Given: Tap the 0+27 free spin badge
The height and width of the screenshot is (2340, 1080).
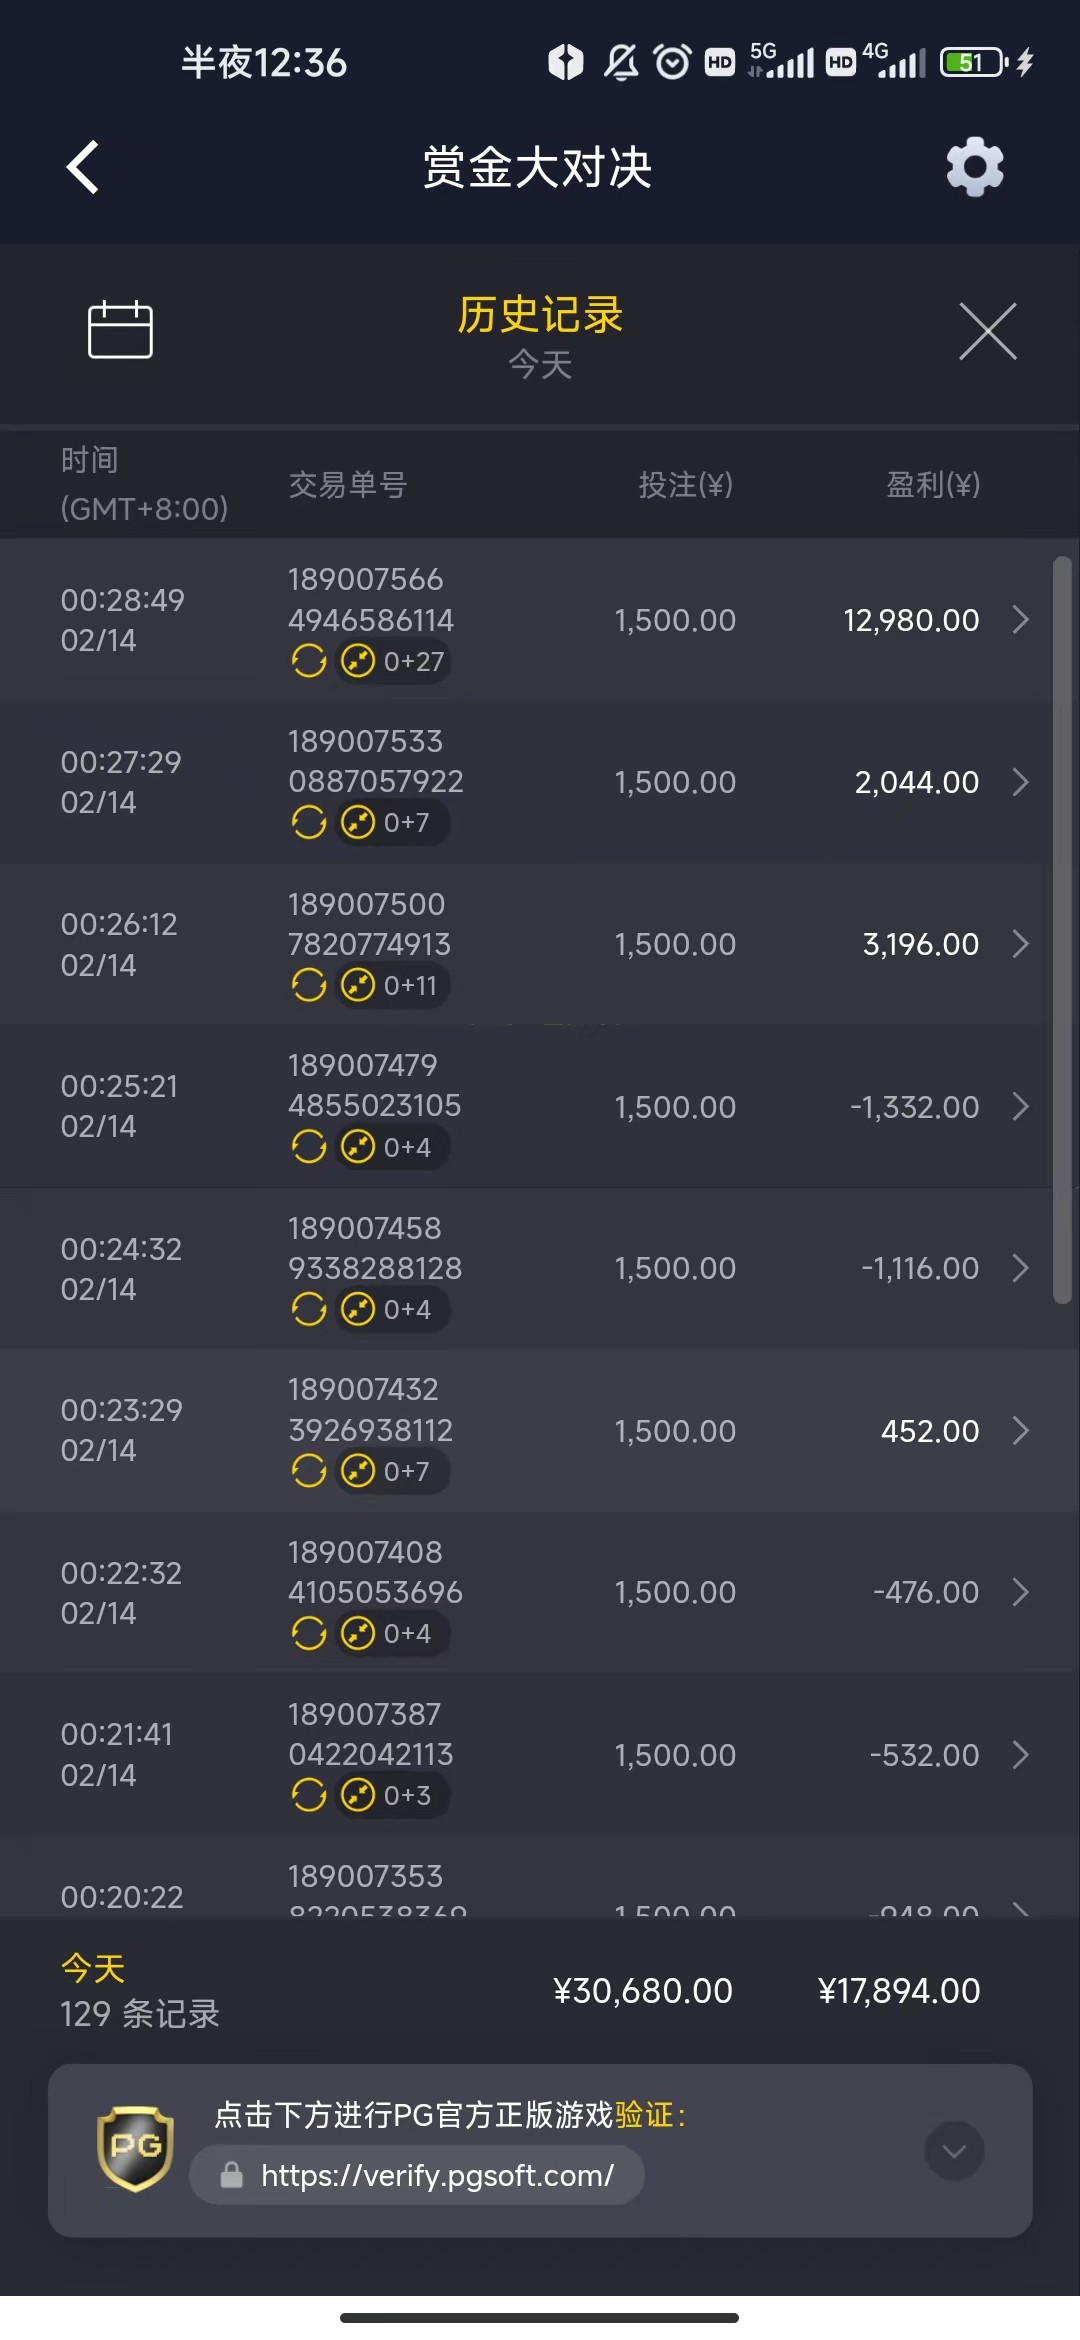Looking at the screenshot, I should (x=394, y=661).
